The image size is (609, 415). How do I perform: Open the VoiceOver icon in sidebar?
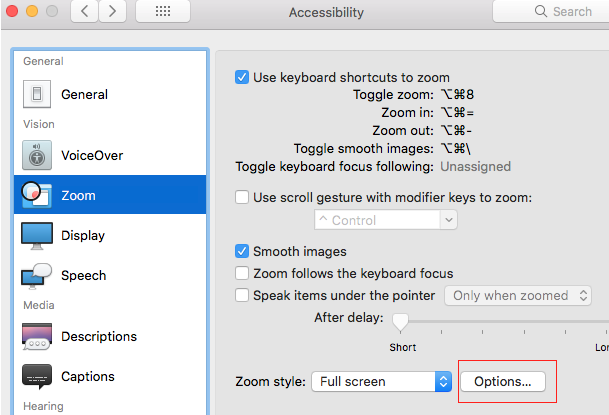click(37, 155)
